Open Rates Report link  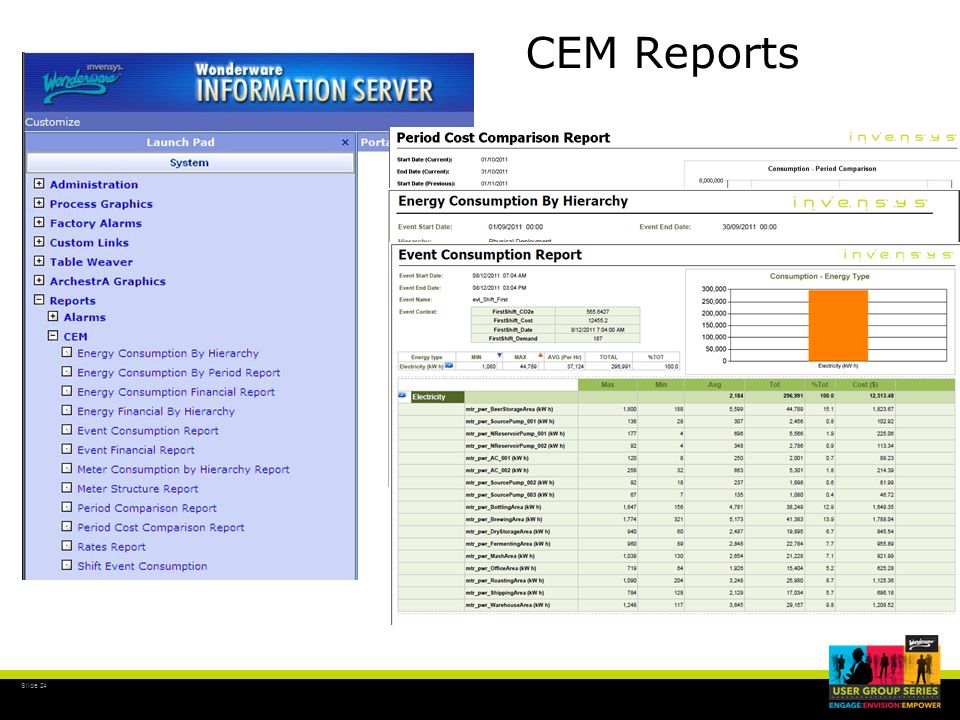click(111, 547)
